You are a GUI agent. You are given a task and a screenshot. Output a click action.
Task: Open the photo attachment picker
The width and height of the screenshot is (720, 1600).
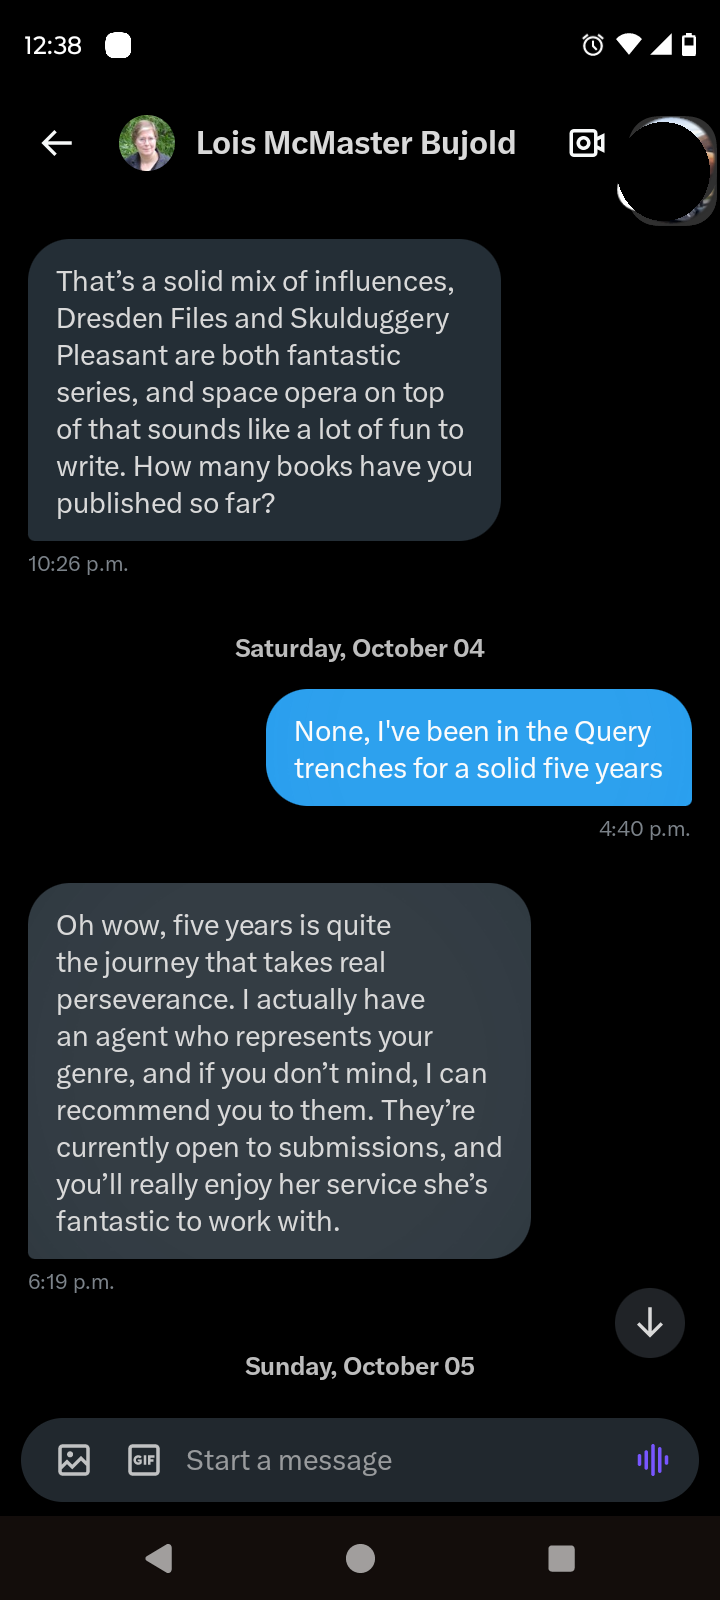75,1459
